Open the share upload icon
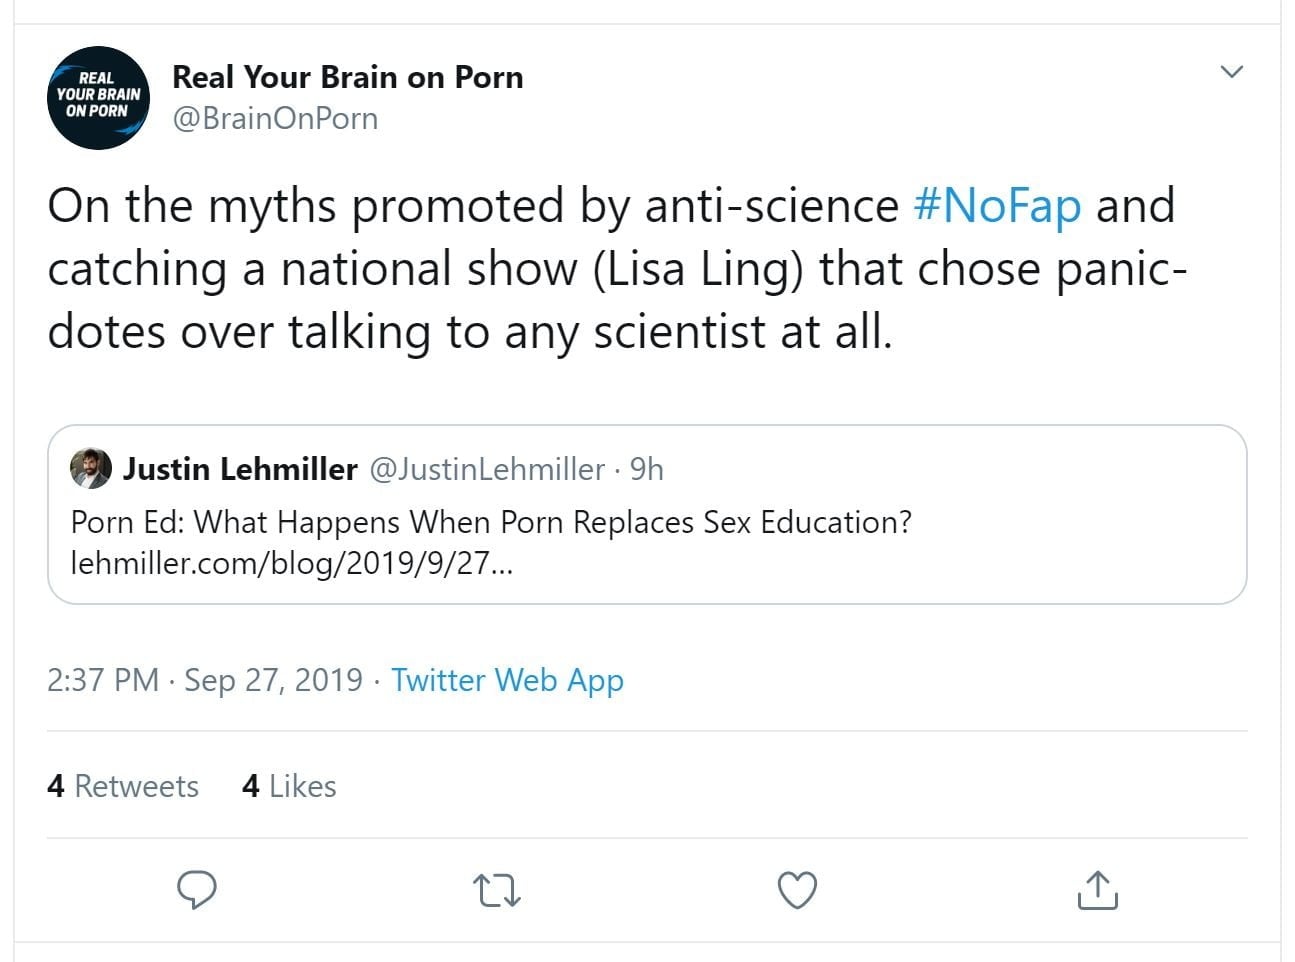Image resolution: width=1295 pixels, height=962 pixels. tap(1097, 889)
